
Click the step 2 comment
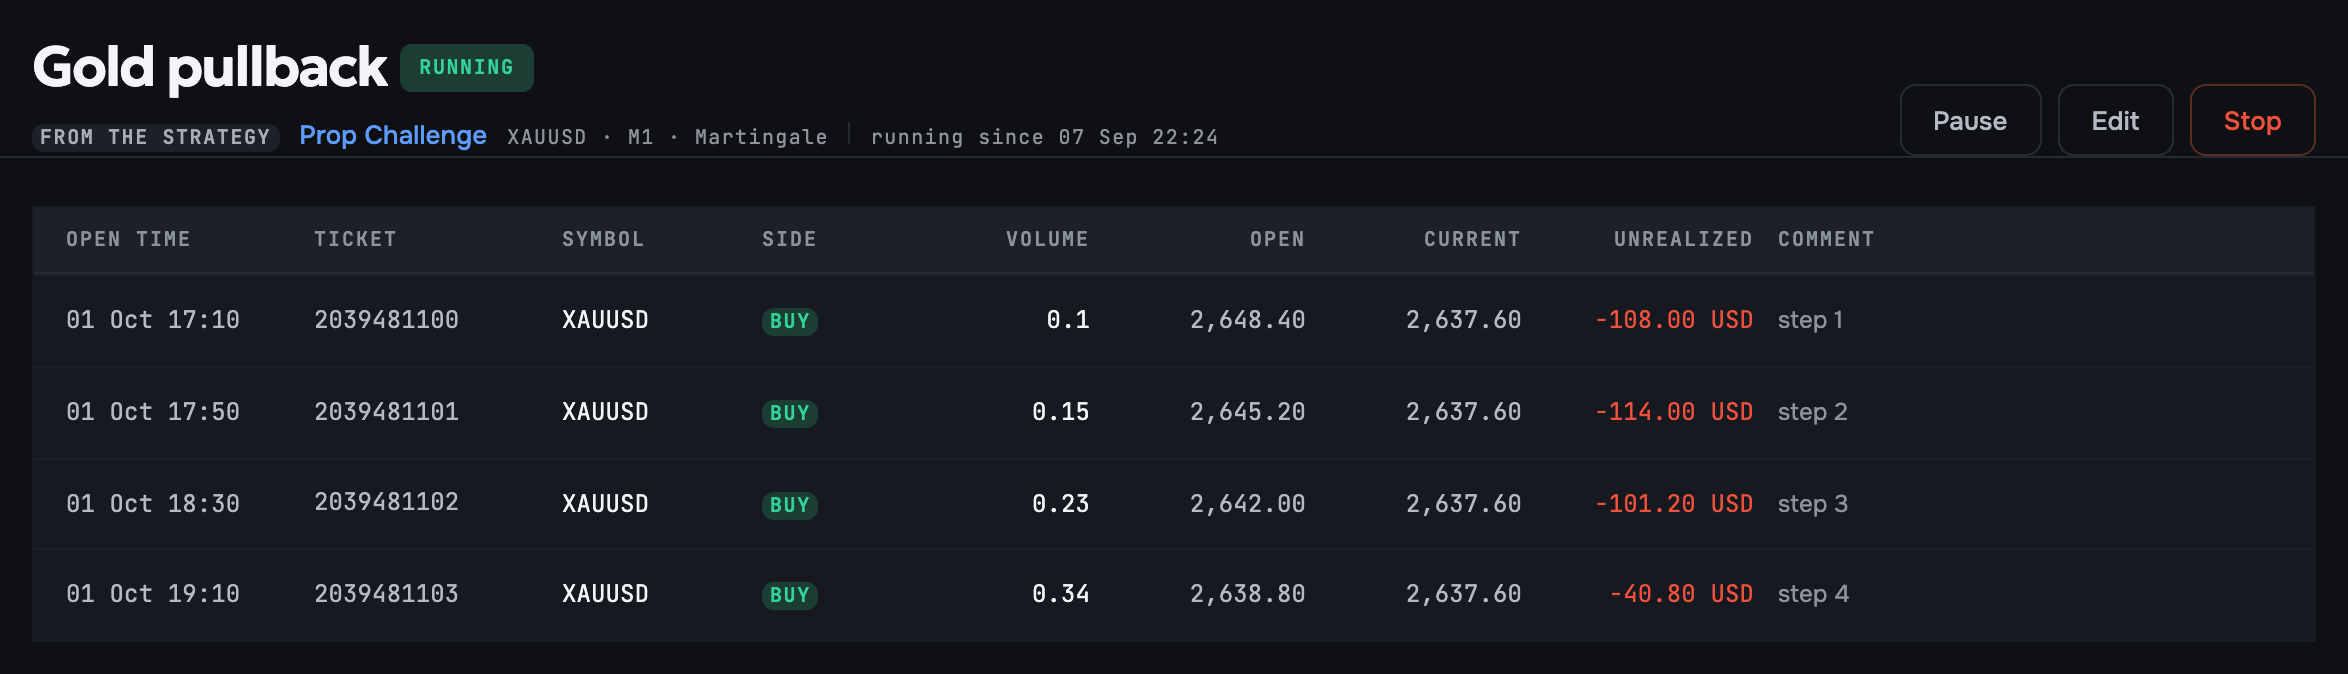1813,412
